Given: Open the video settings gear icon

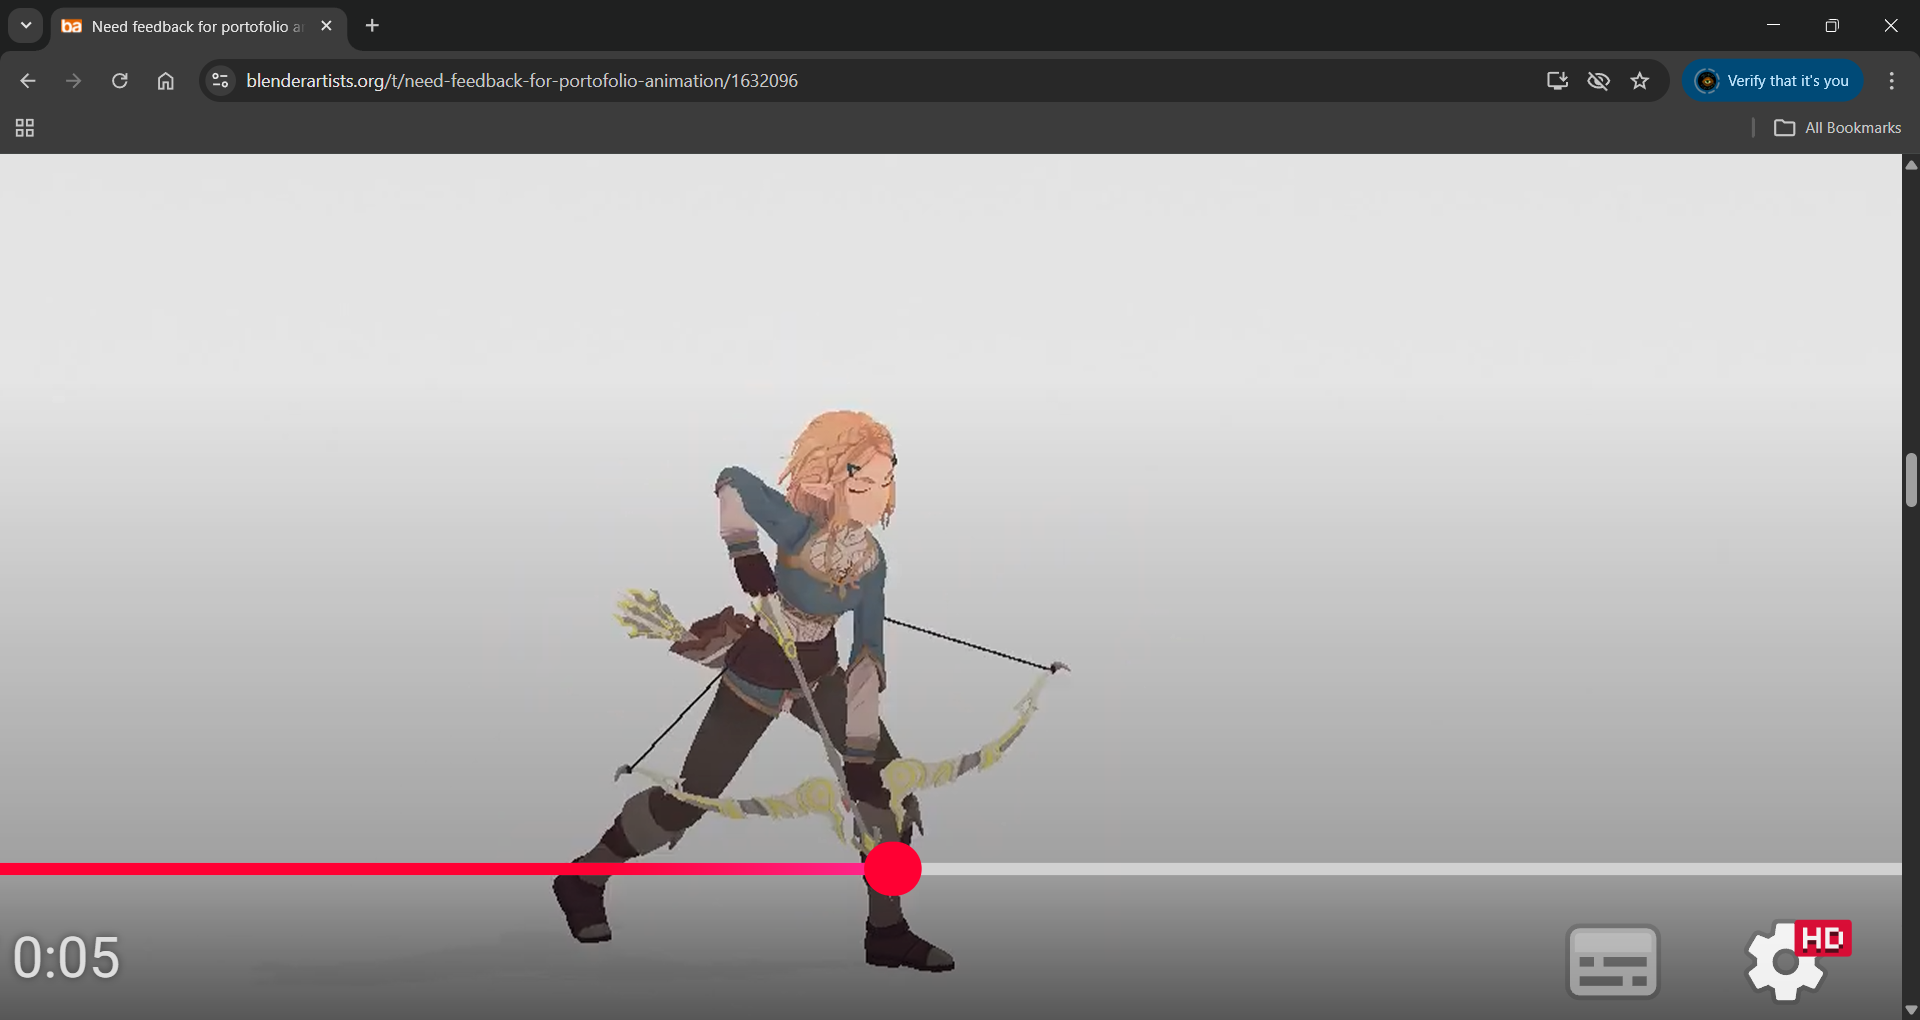Looking at the screenshot, I should click(x=1786, y=962).
